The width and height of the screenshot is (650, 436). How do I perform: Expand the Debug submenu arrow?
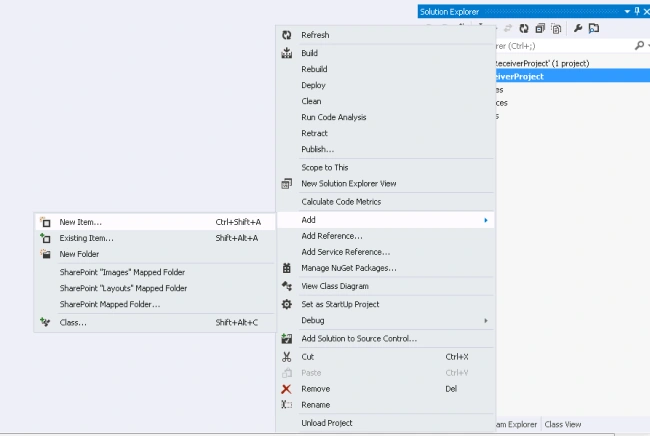click(486, 320)
